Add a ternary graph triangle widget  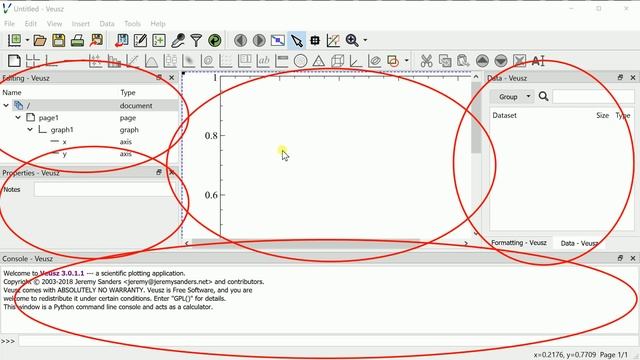[319, 61]
